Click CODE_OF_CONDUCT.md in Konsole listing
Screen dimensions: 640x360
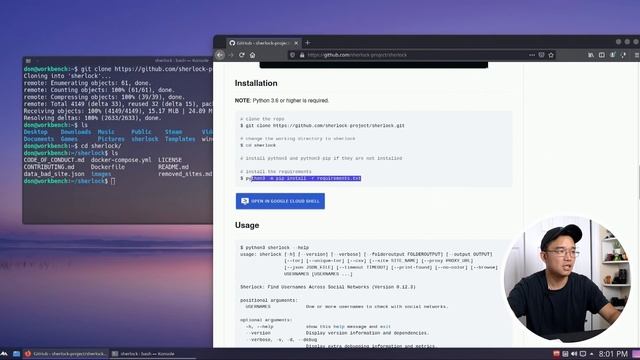tap(54, 160)
